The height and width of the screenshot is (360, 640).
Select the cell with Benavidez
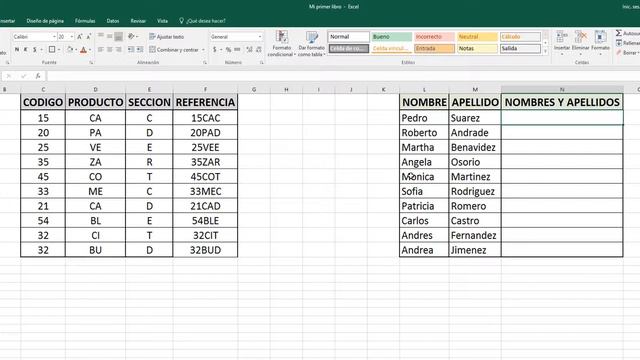tap(475, 147)
